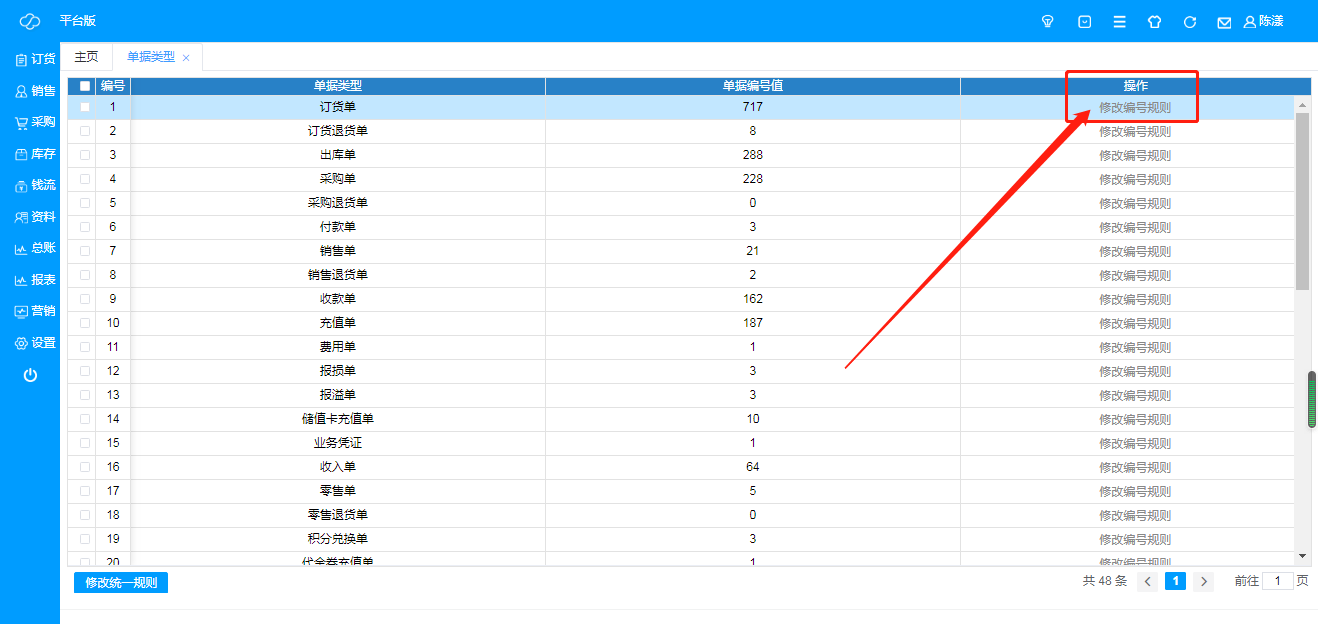Open the theme skin shirt icon
Viewport: 1318px width, 624px height.
(1154, 21)
